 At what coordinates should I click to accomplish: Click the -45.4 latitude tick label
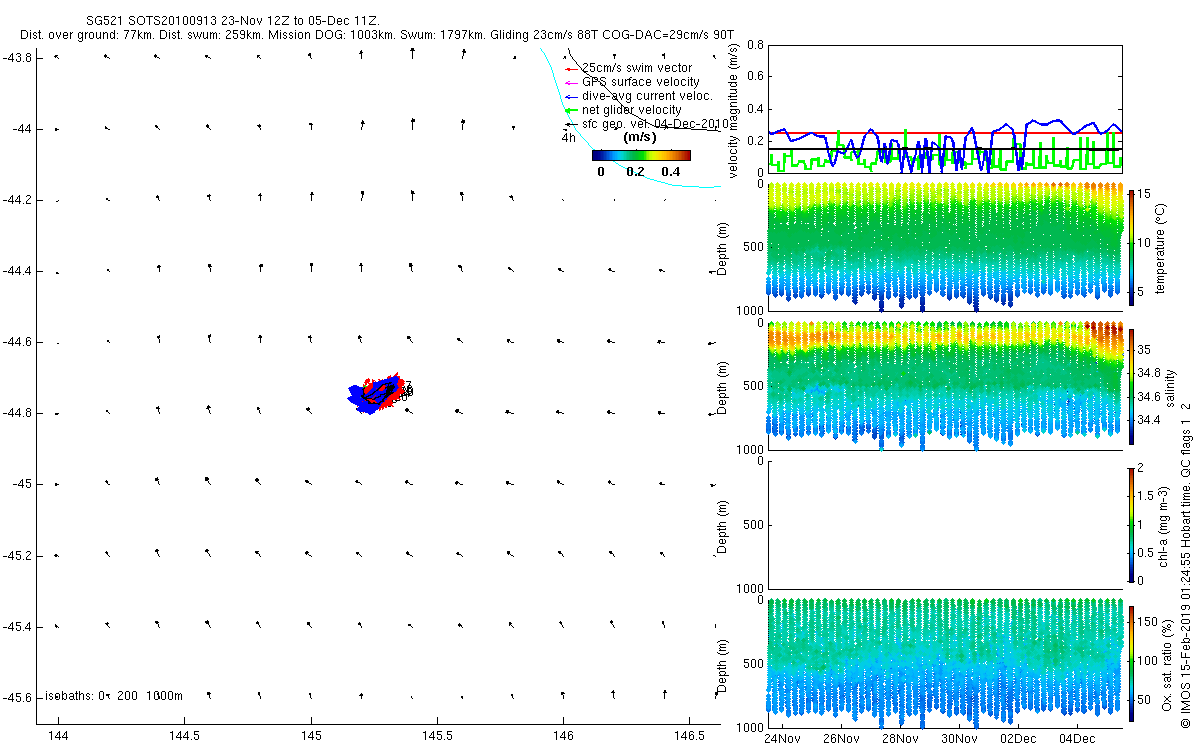(x=20, y=626)
